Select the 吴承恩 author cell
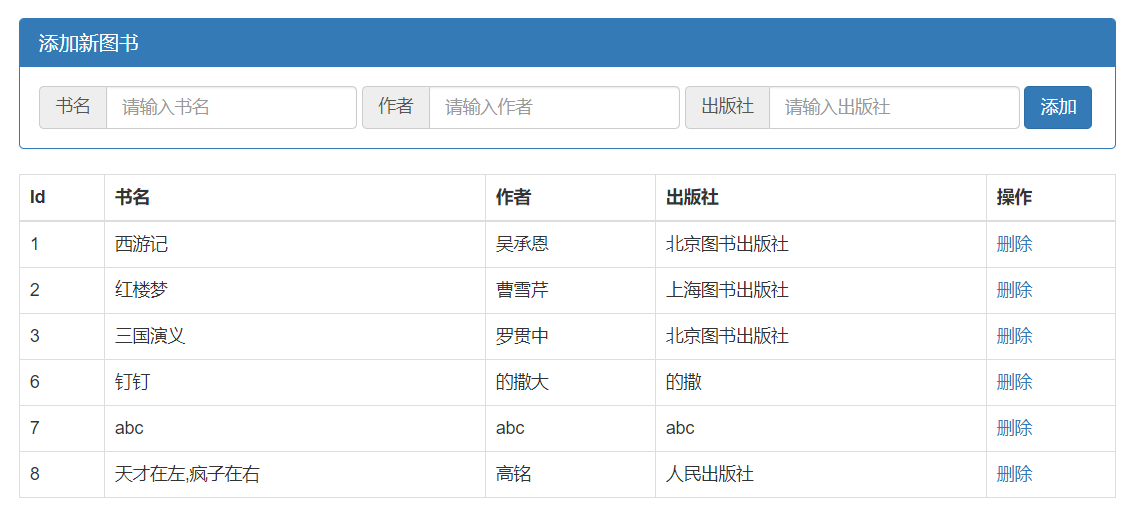The height and width of the screenshot is (513, 1134). click(x=522, y=244)
